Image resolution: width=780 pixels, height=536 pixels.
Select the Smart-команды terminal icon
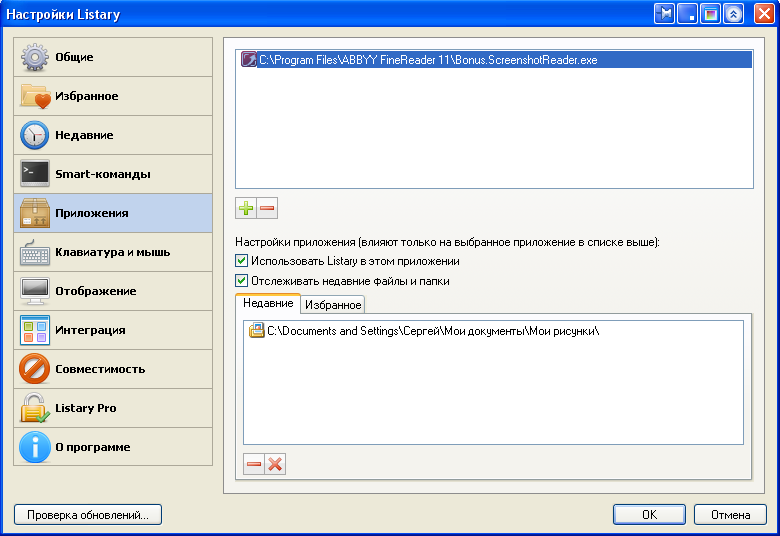[x=35, y=173]
